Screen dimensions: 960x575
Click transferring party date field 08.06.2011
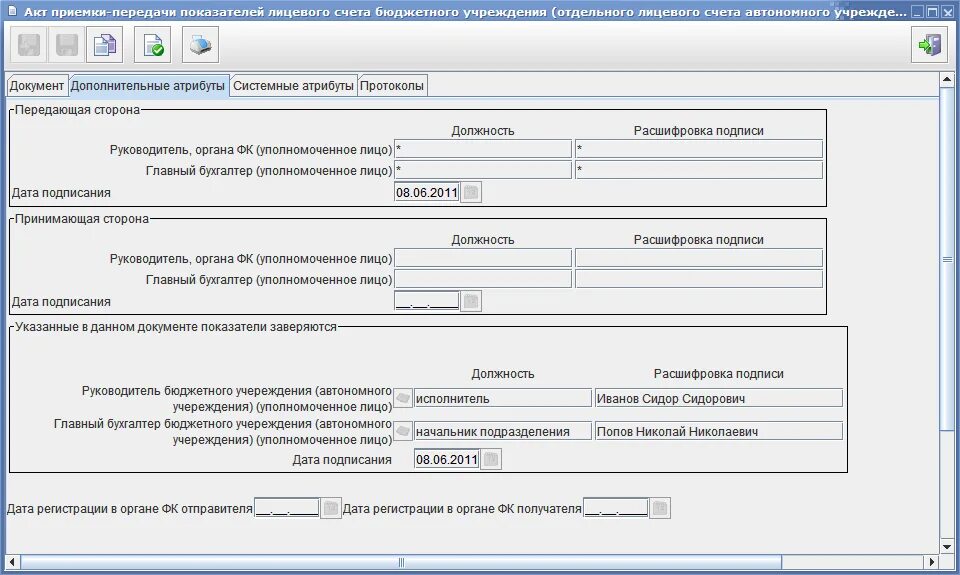click(x=427, y=192)
